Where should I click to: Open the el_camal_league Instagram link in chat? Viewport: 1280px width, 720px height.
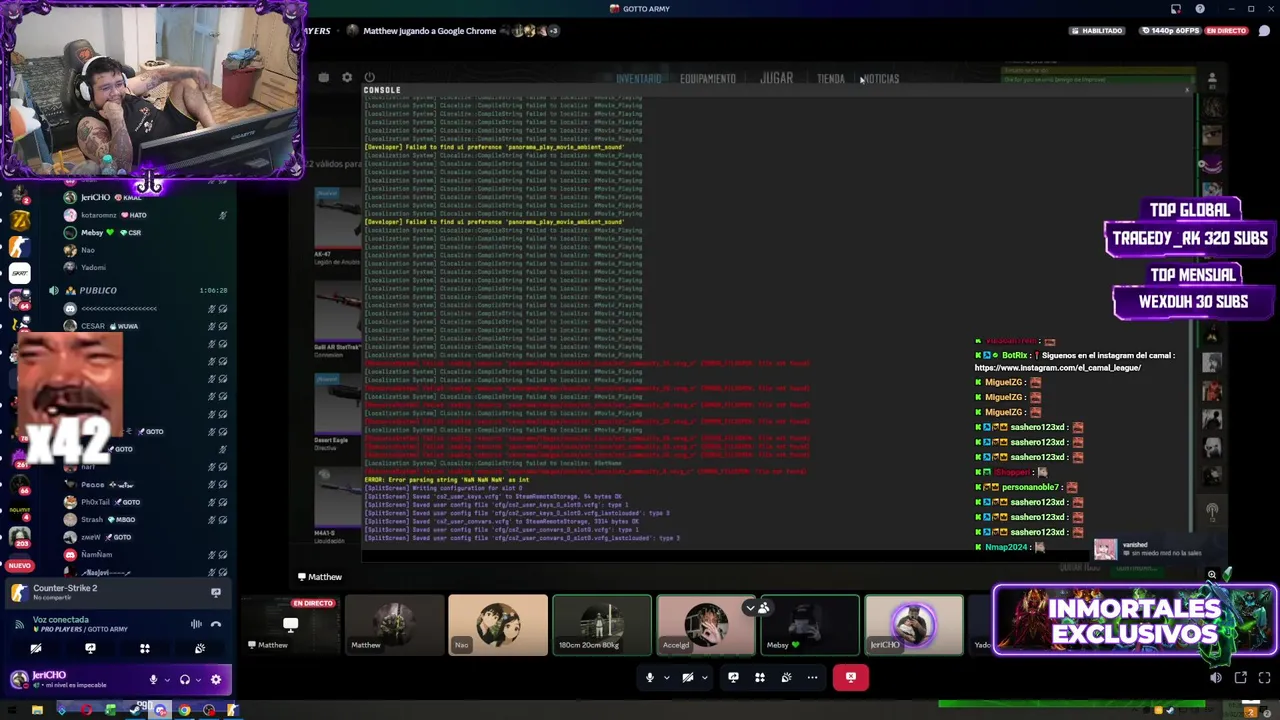point(1058,368)
